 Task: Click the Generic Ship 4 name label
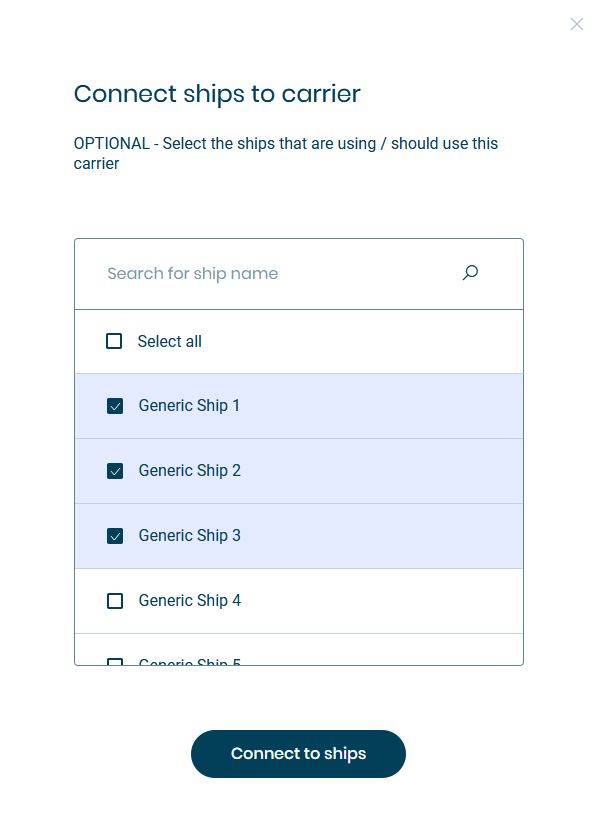click(190, 601)
